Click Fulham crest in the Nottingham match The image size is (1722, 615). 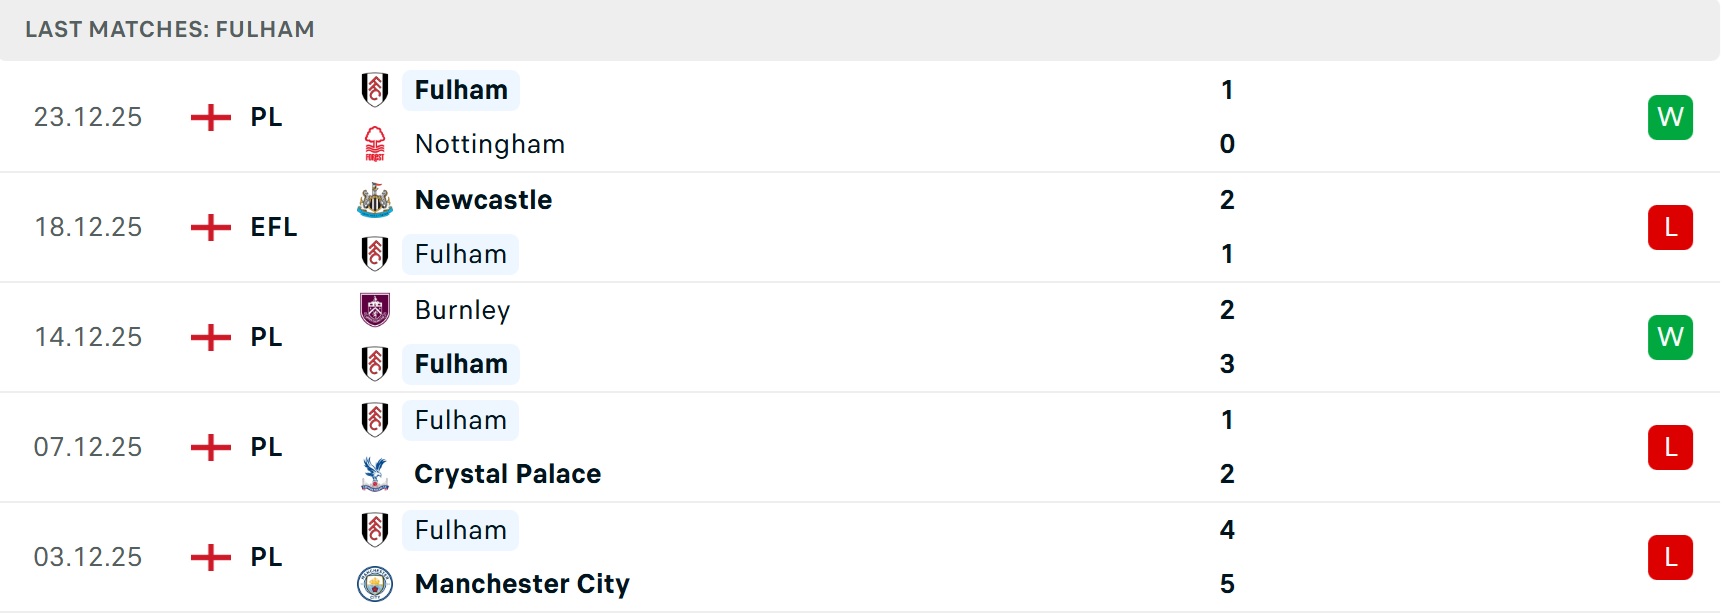(x=375, y=90)
